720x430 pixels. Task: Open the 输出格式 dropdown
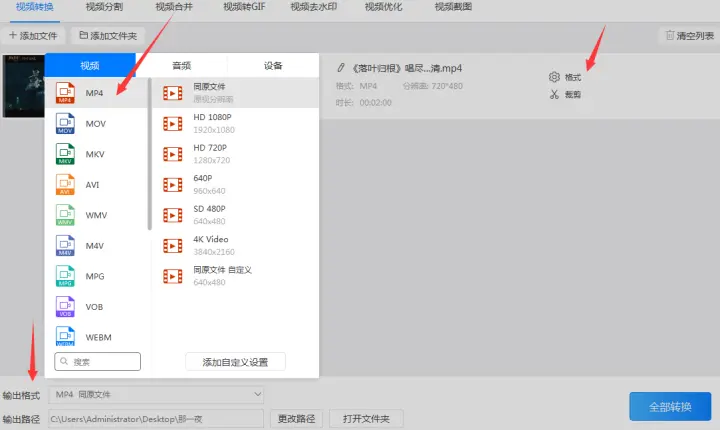[x=156, y=395]
